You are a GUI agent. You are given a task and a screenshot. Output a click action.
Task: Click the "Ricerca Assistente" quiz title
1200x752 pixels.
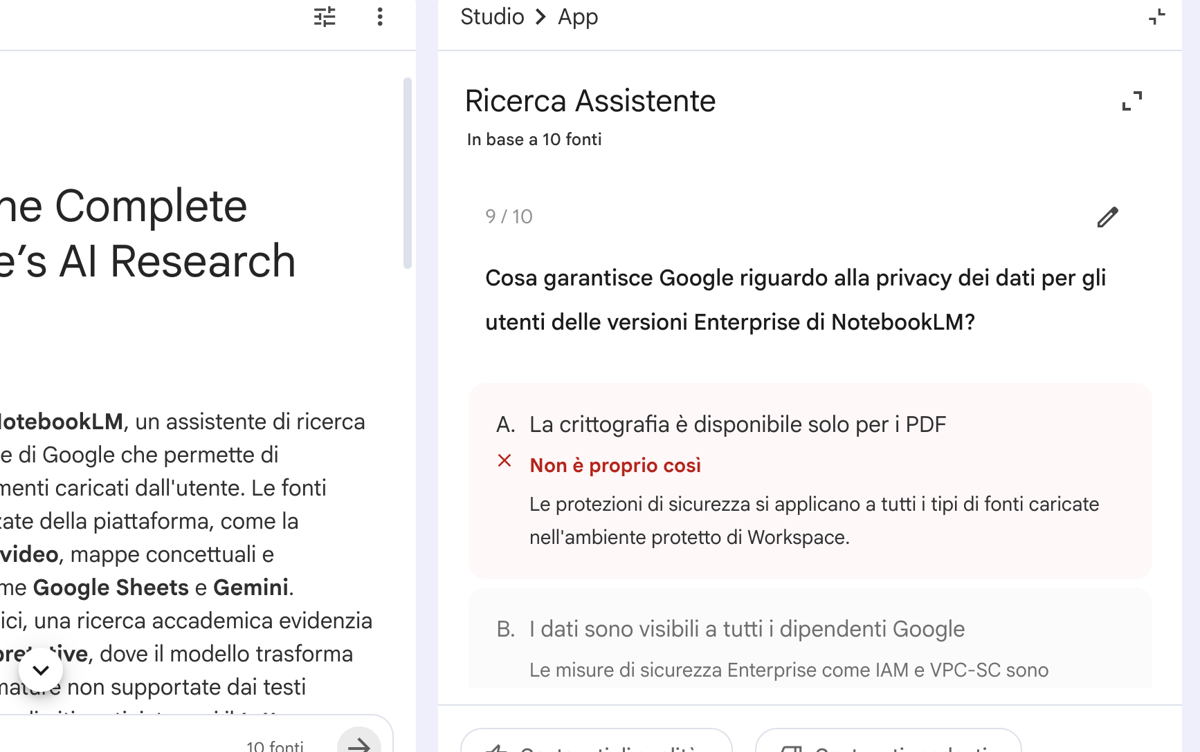[590, 101]
